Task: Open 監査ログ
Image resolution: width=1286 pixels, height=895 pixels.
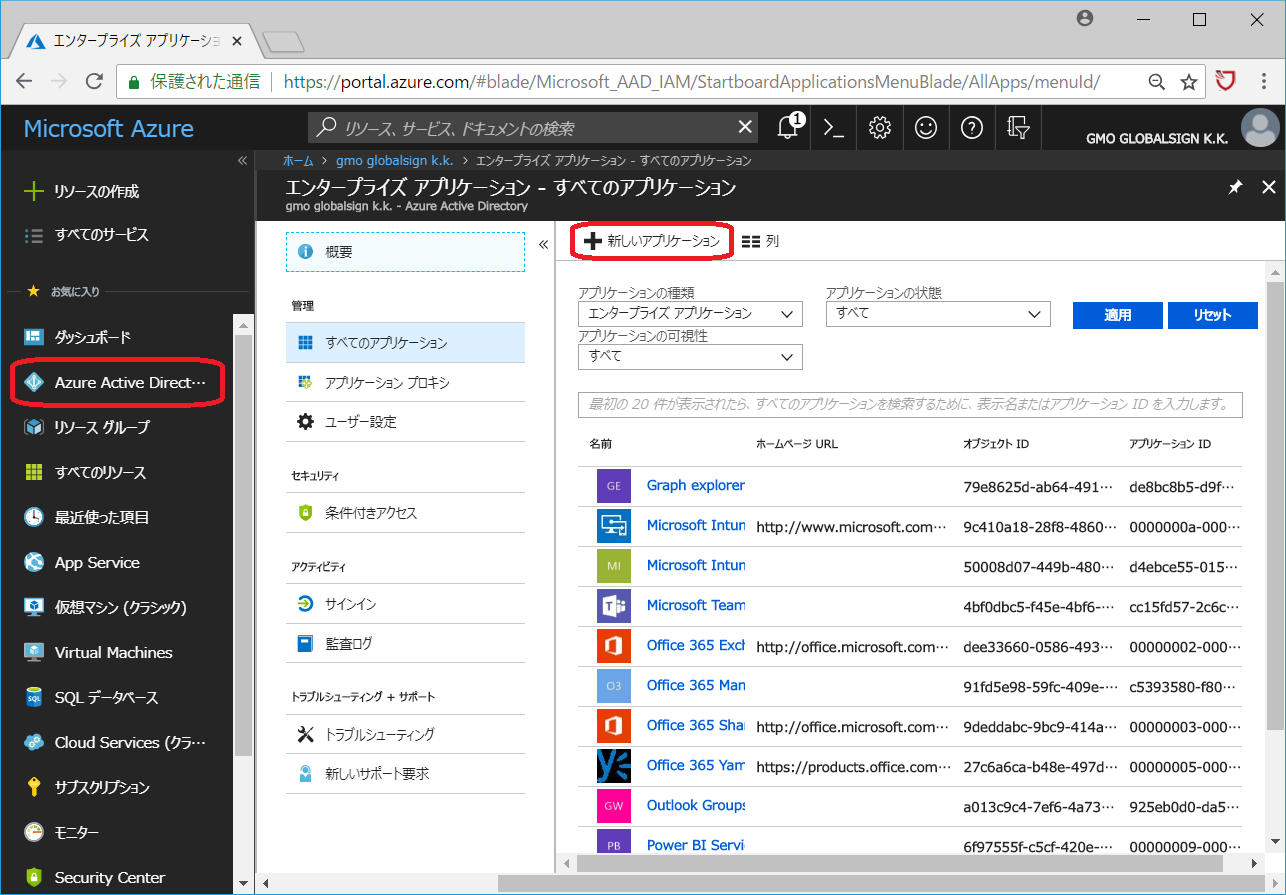Action: pyautogui.click(x=405, y=643)
